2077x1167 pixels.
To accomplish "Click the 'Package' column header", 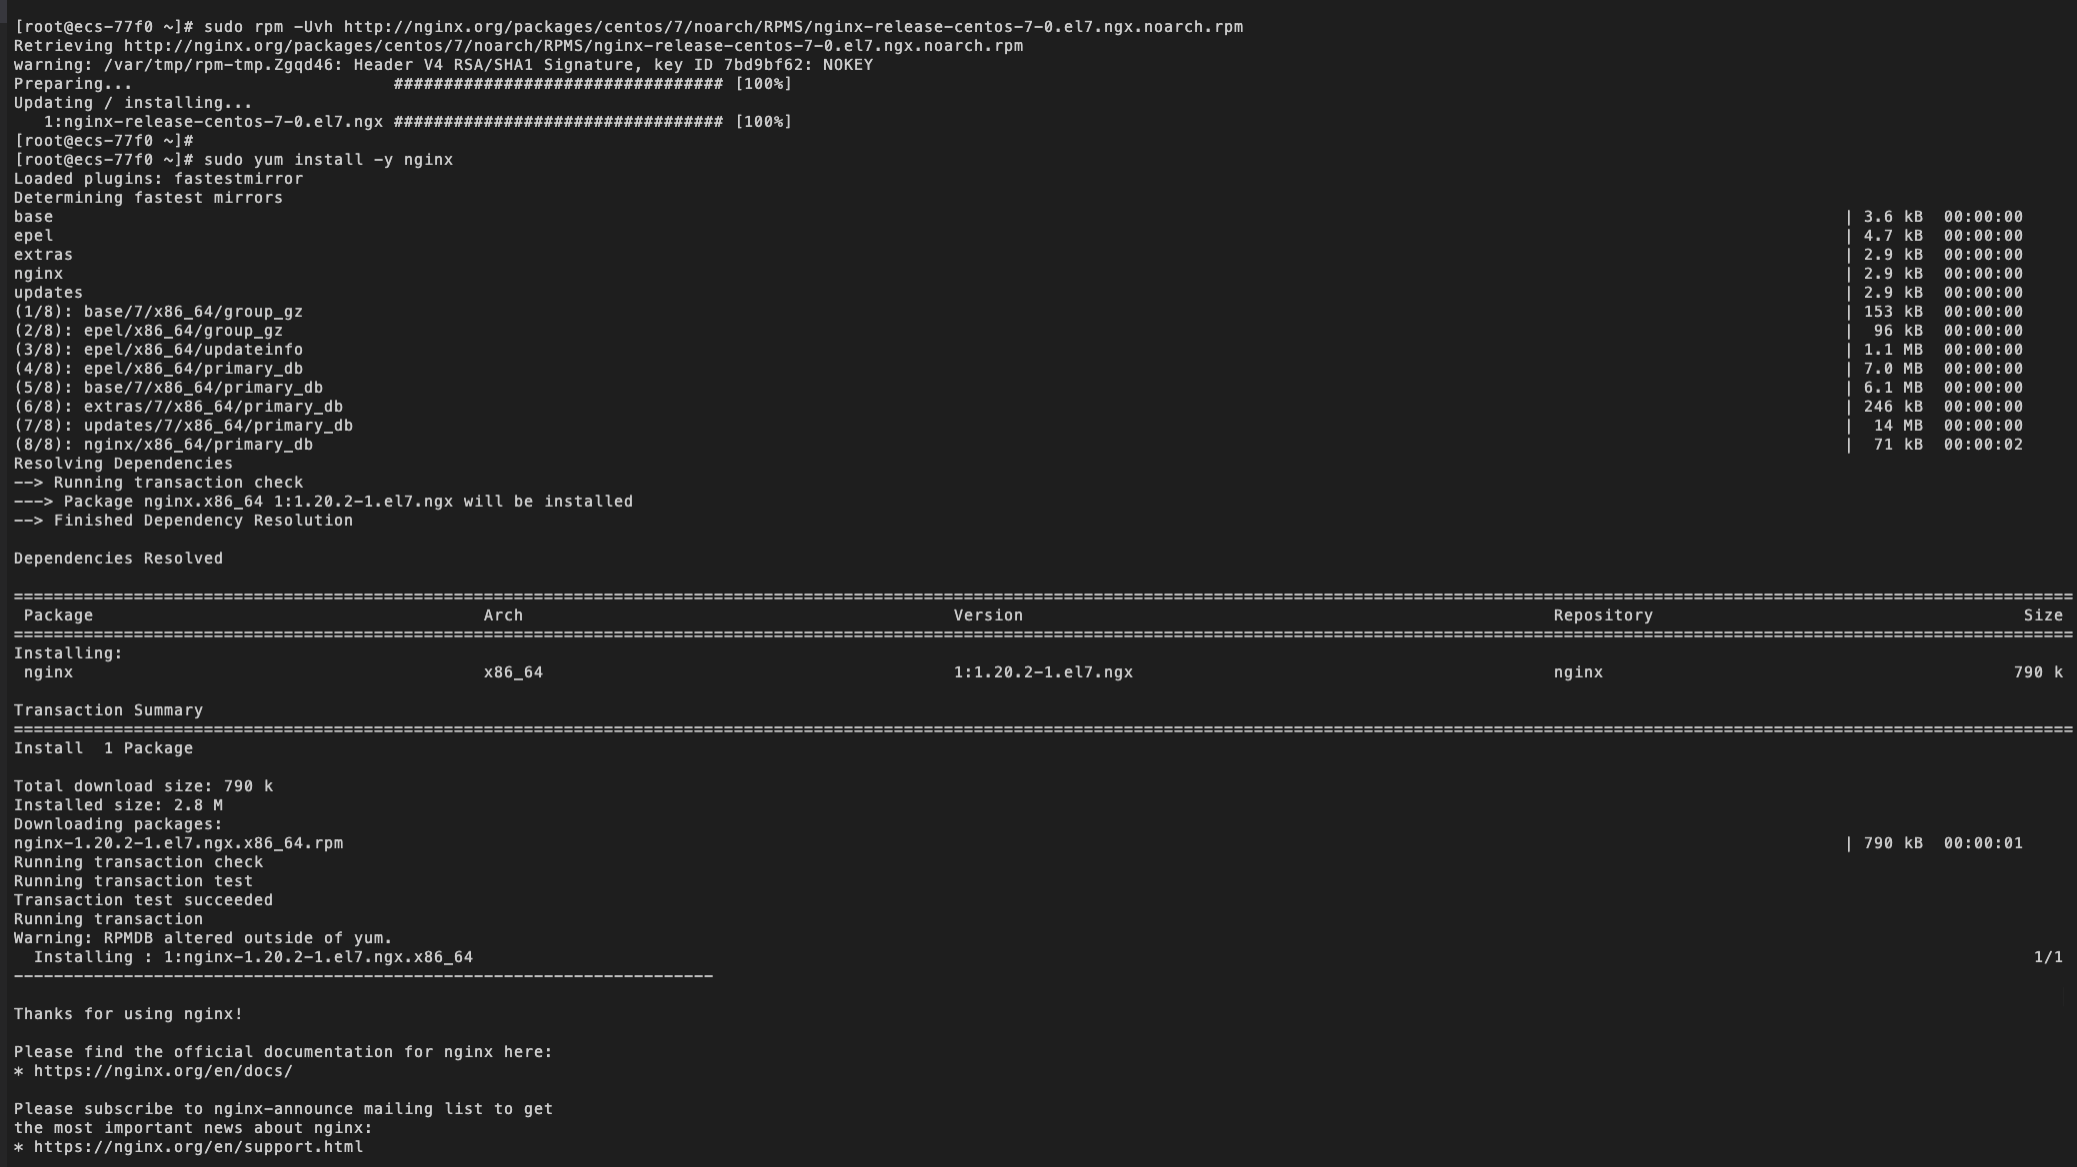I will click(58, 616).
